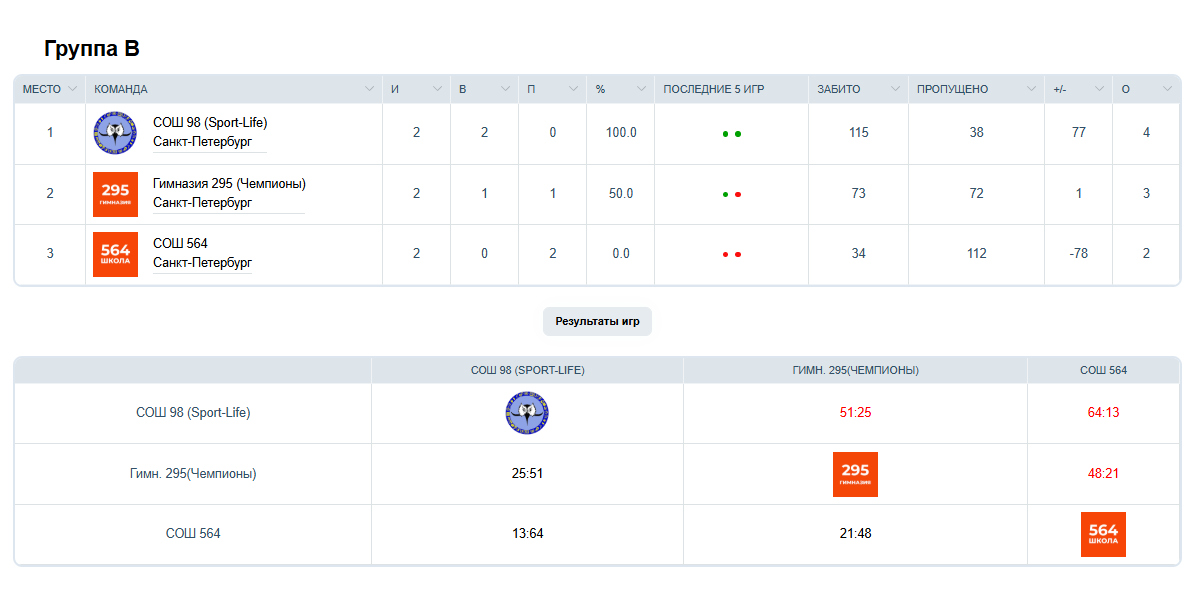Click the СОШ 564 orange logo in standings

(115, 254)
